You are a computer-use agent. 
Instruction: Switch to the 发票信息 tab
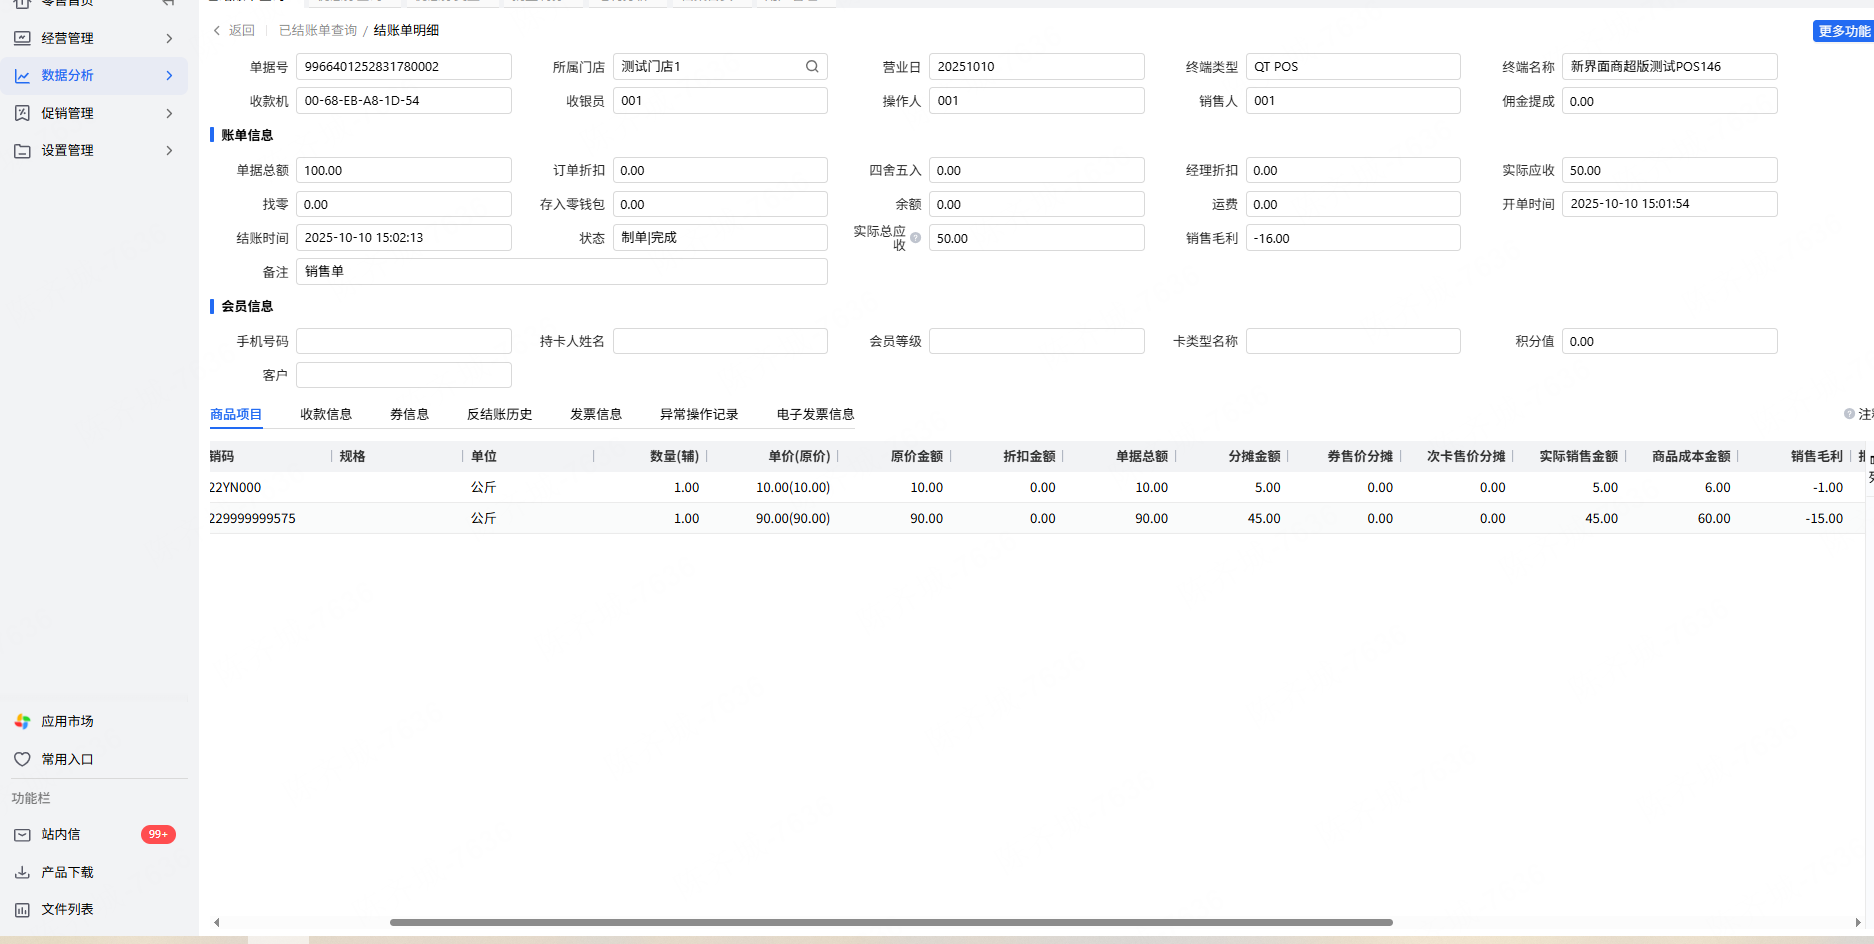click(x=596, y=415)
